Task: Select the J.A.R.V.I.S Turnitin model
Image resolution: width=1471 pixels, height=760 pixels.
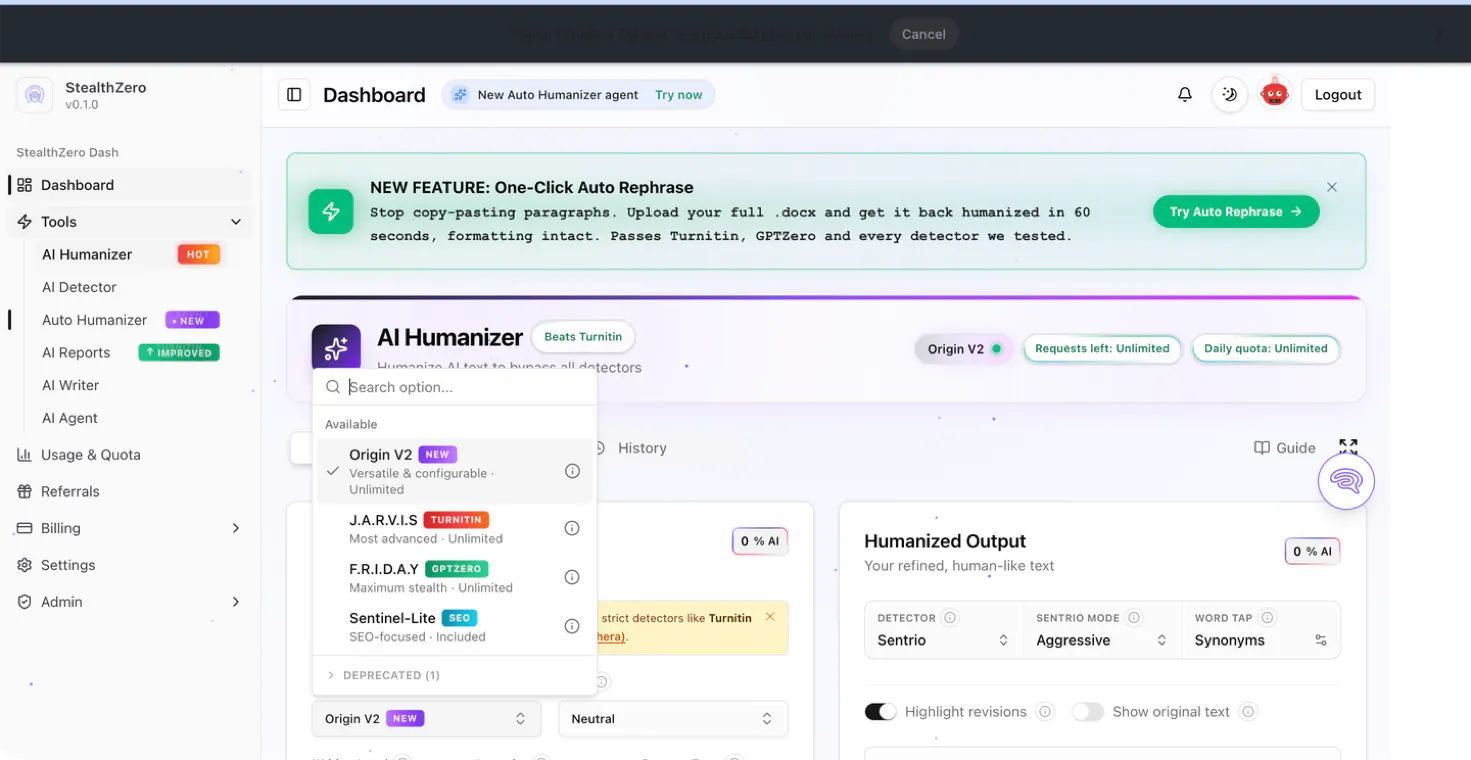Action: [x=455, y=528]
